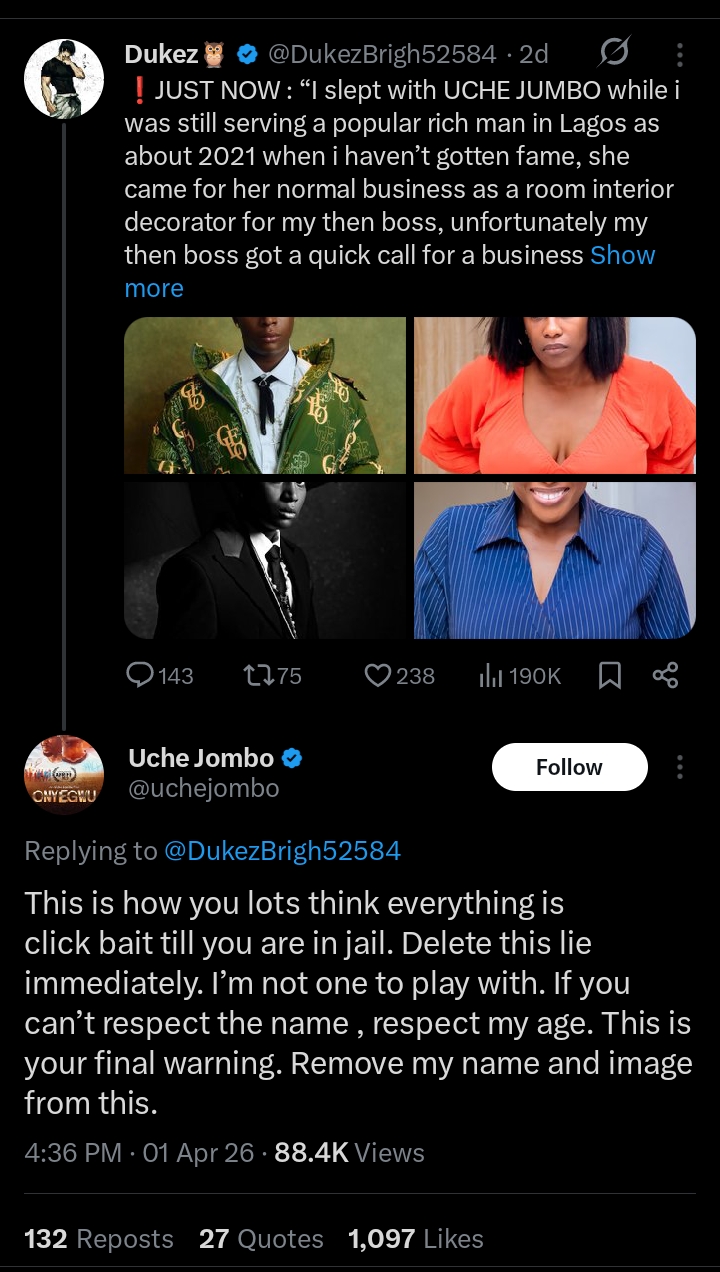The image size is (720, 1272).
Task: Open the blue striped shirt photo
Action: click(555, 560)
